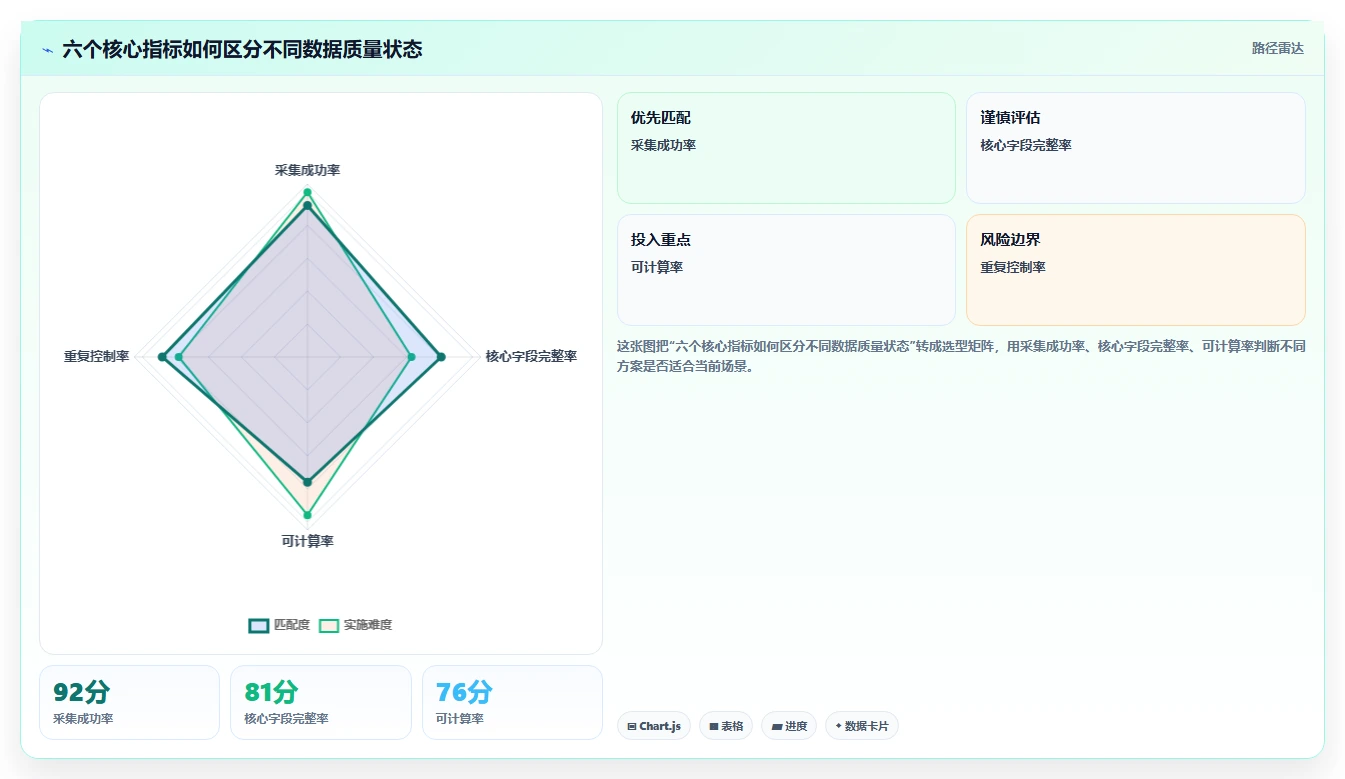1345x779 pixels.
Task: Click the dark 匹配度 point on 可计算率 axis
Action: pos(307,482)
